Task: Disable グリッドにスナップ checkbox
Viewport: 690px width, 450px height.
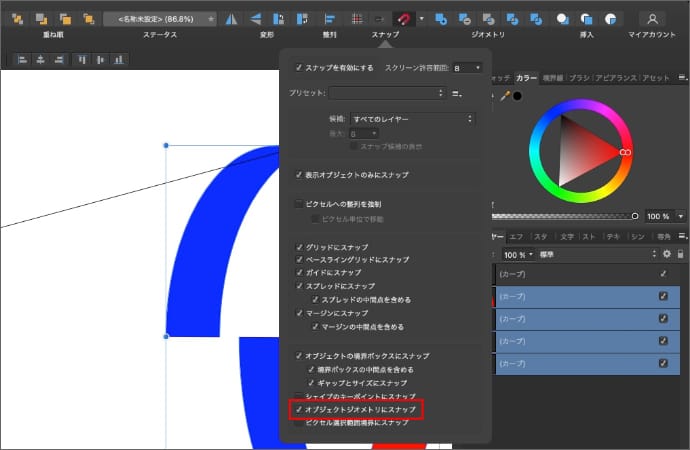Action: tap(298, 247)
